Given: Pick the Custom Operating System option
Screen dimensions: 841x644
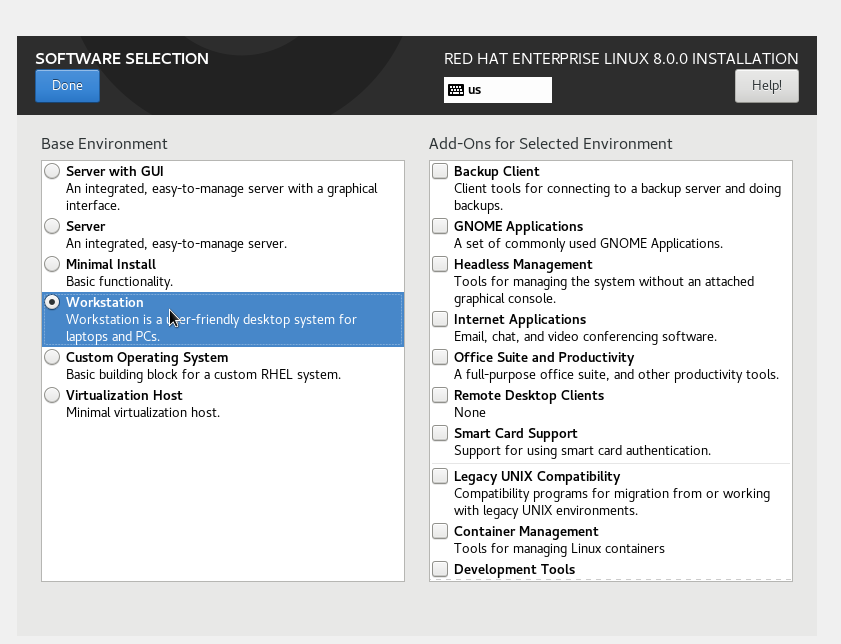Looking at the screenshot, I should click(52, 358).
